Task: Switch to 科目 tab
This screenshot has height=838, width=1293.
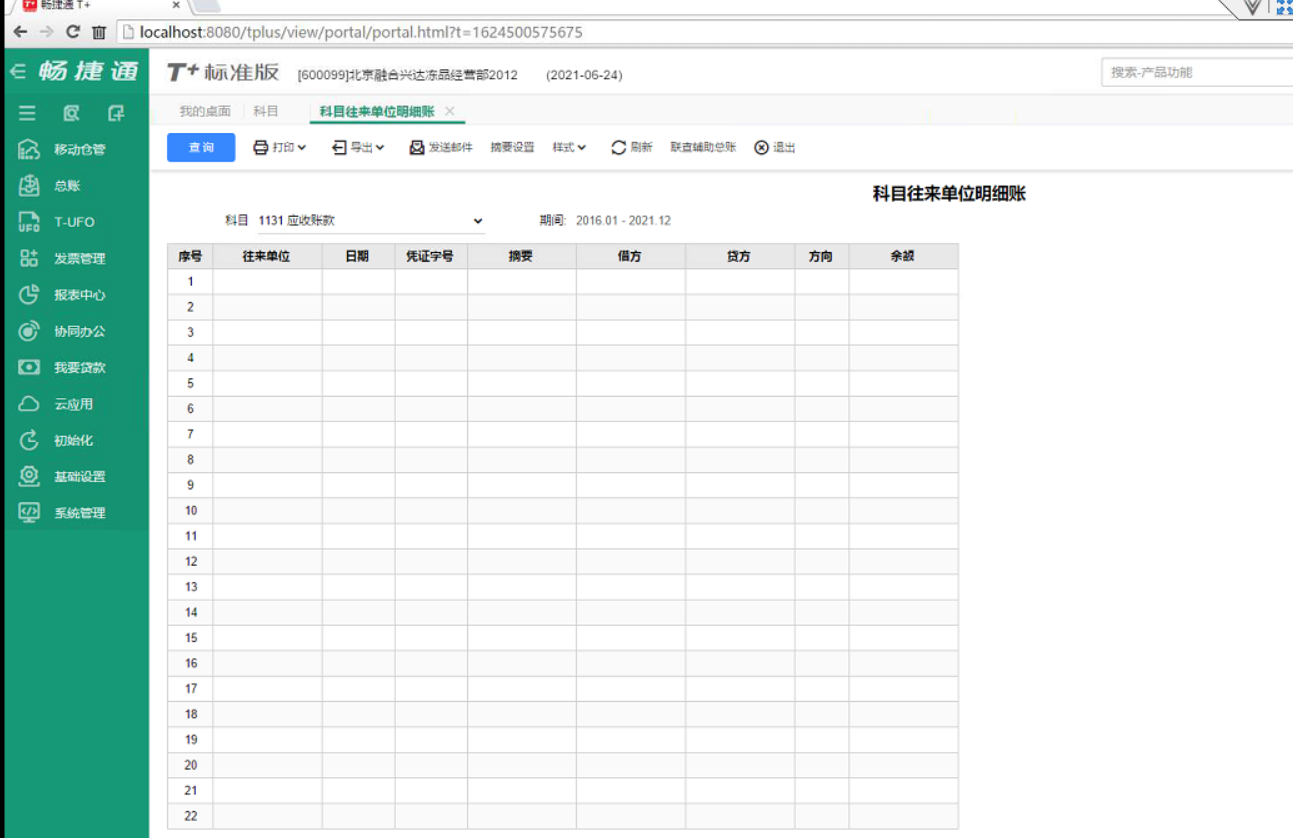Action: (266, 111)
